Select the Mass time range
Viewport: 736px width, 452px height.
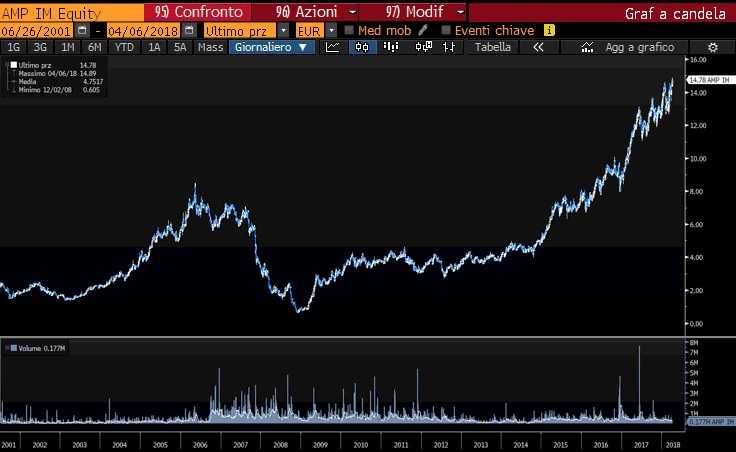tap(210, 47)
